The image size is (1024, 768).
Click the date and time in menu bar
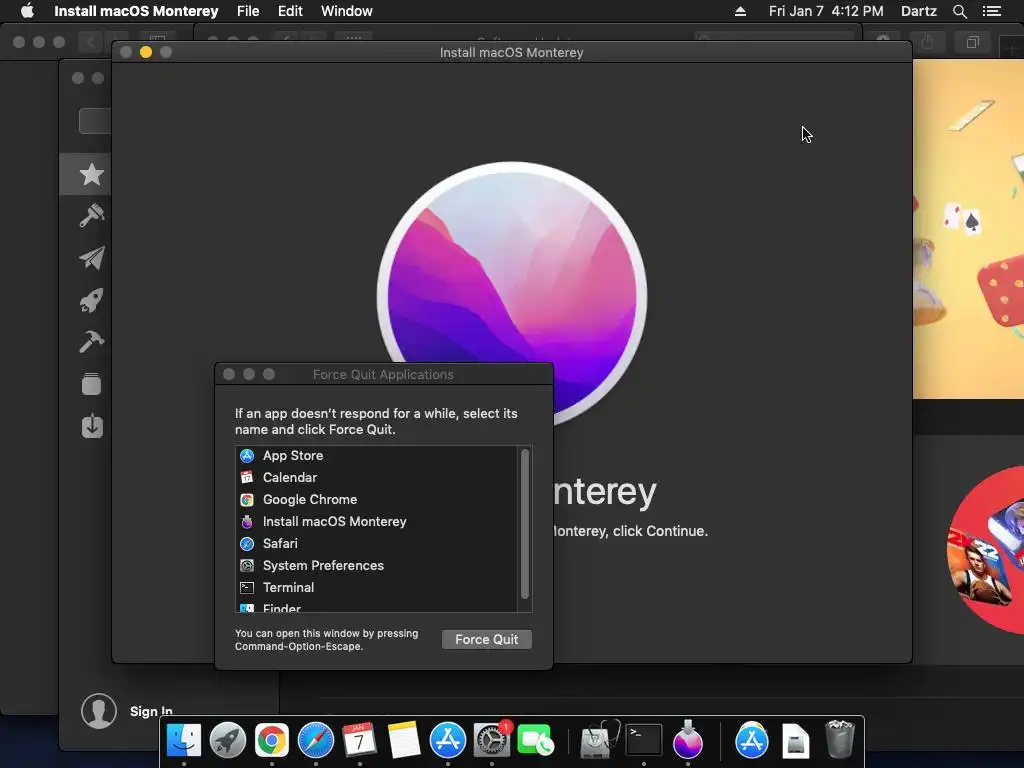tap(826, 11)
